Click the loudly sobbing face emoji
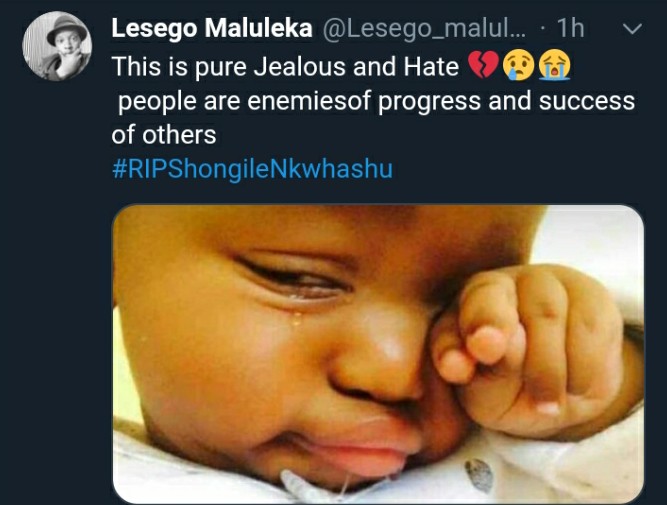 pos(554,66)
